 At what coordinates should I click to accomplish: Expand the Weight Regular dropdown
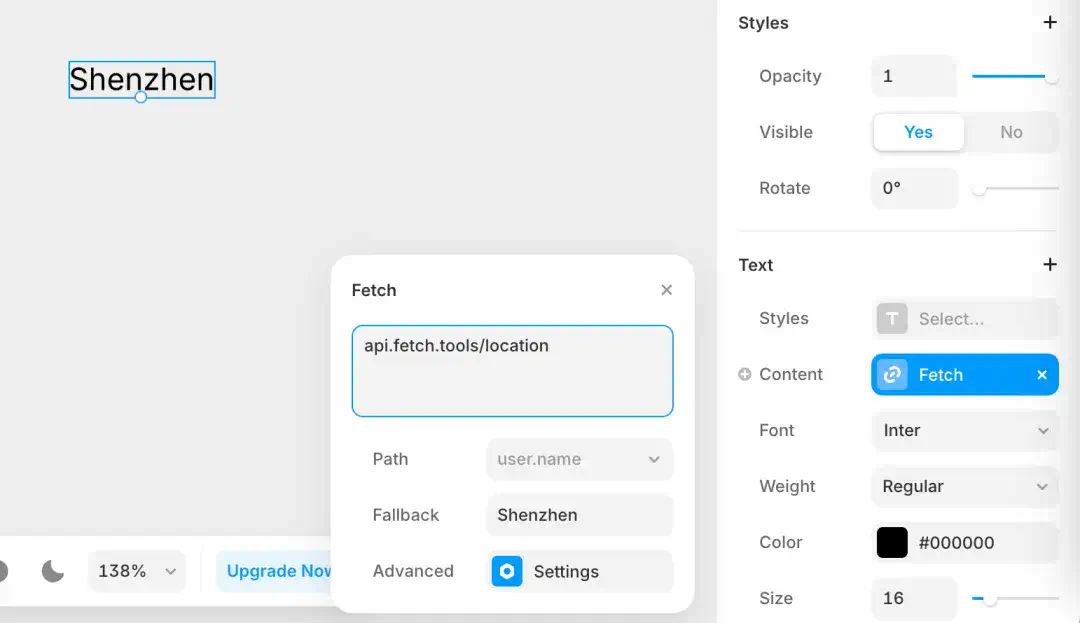[965, 487]
